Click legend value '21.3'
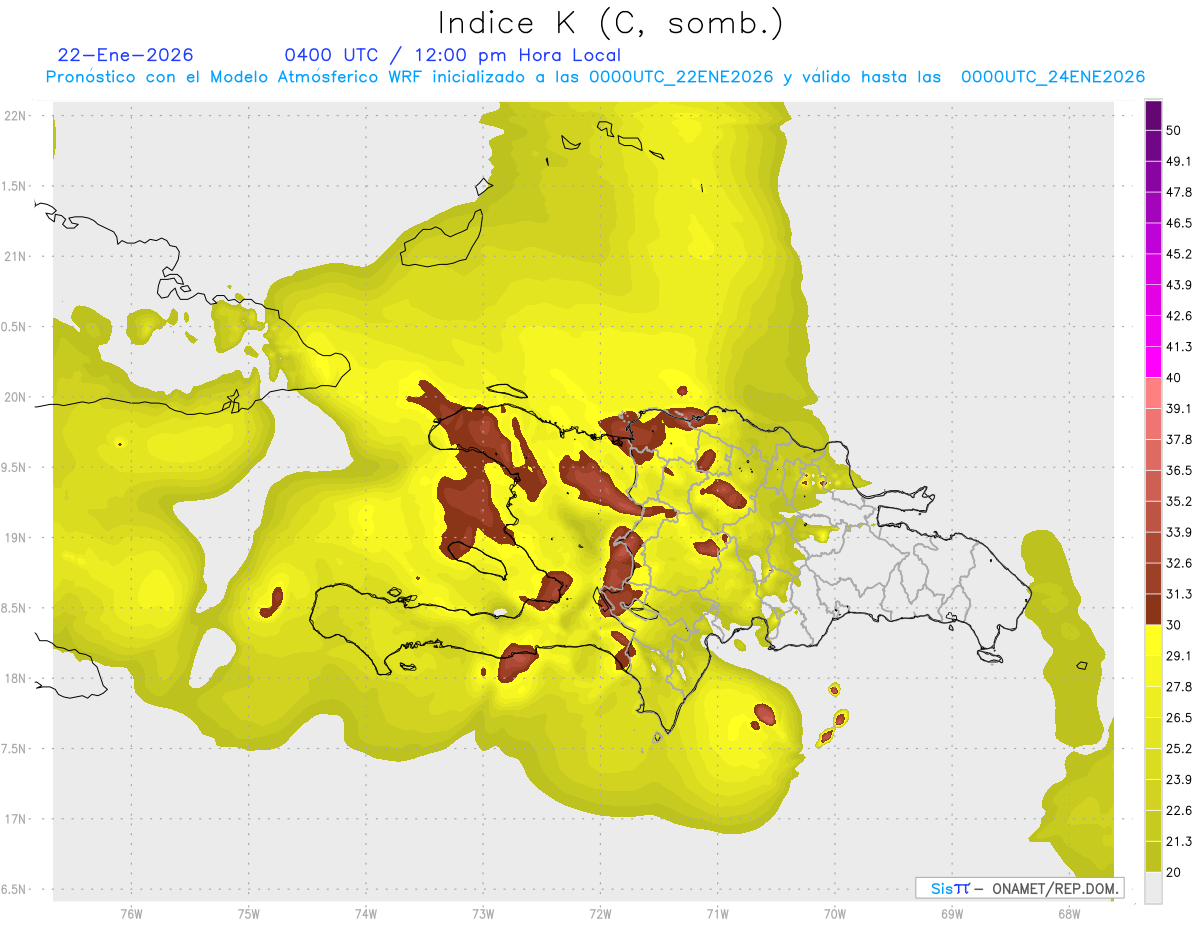The width and height of the screenshot is (1200, 927). 1179,842
